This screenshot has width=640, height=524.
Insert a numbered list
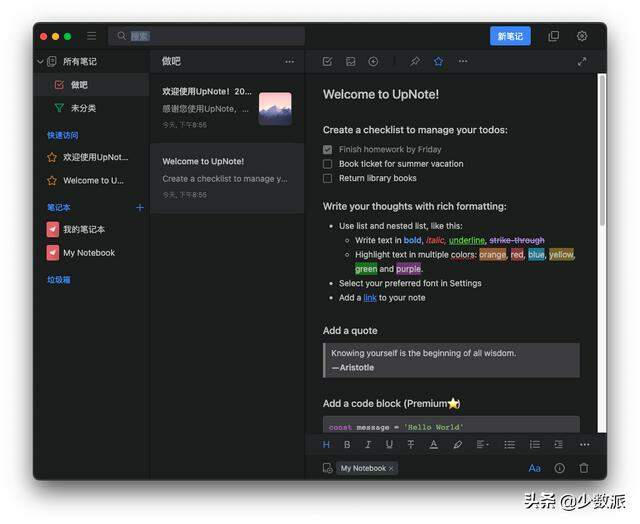[x=534, y=445]
